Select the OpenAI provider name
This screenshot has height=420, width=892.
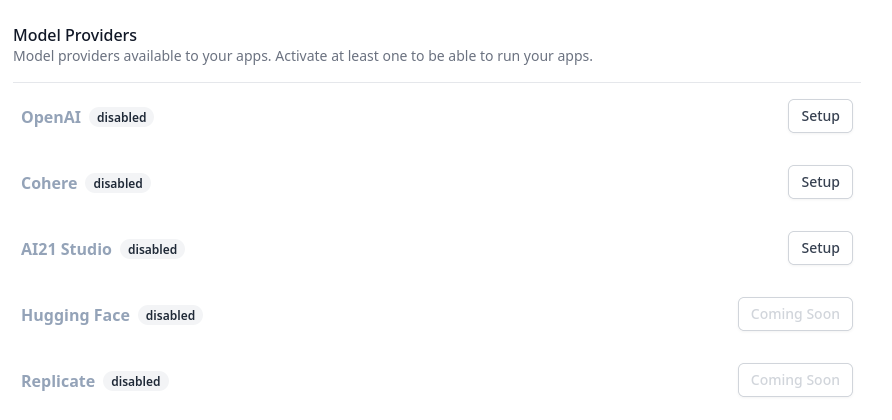tap(51, 117)
